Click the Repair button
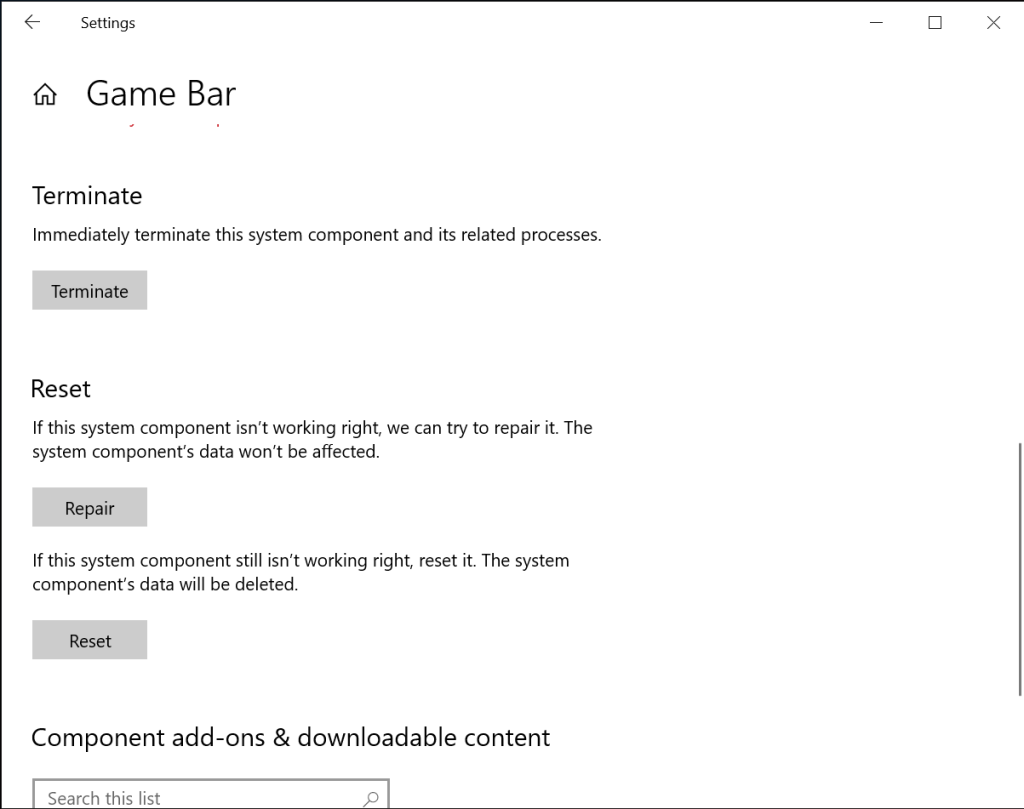The width and height of the screenshot is (1024, 809). coord(89,507)
